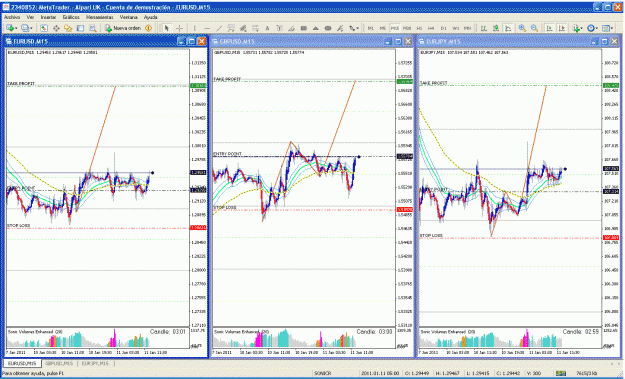Expand the indicators dropdown arrow
This screenshot has height=379, width=625.
point(582,28)
